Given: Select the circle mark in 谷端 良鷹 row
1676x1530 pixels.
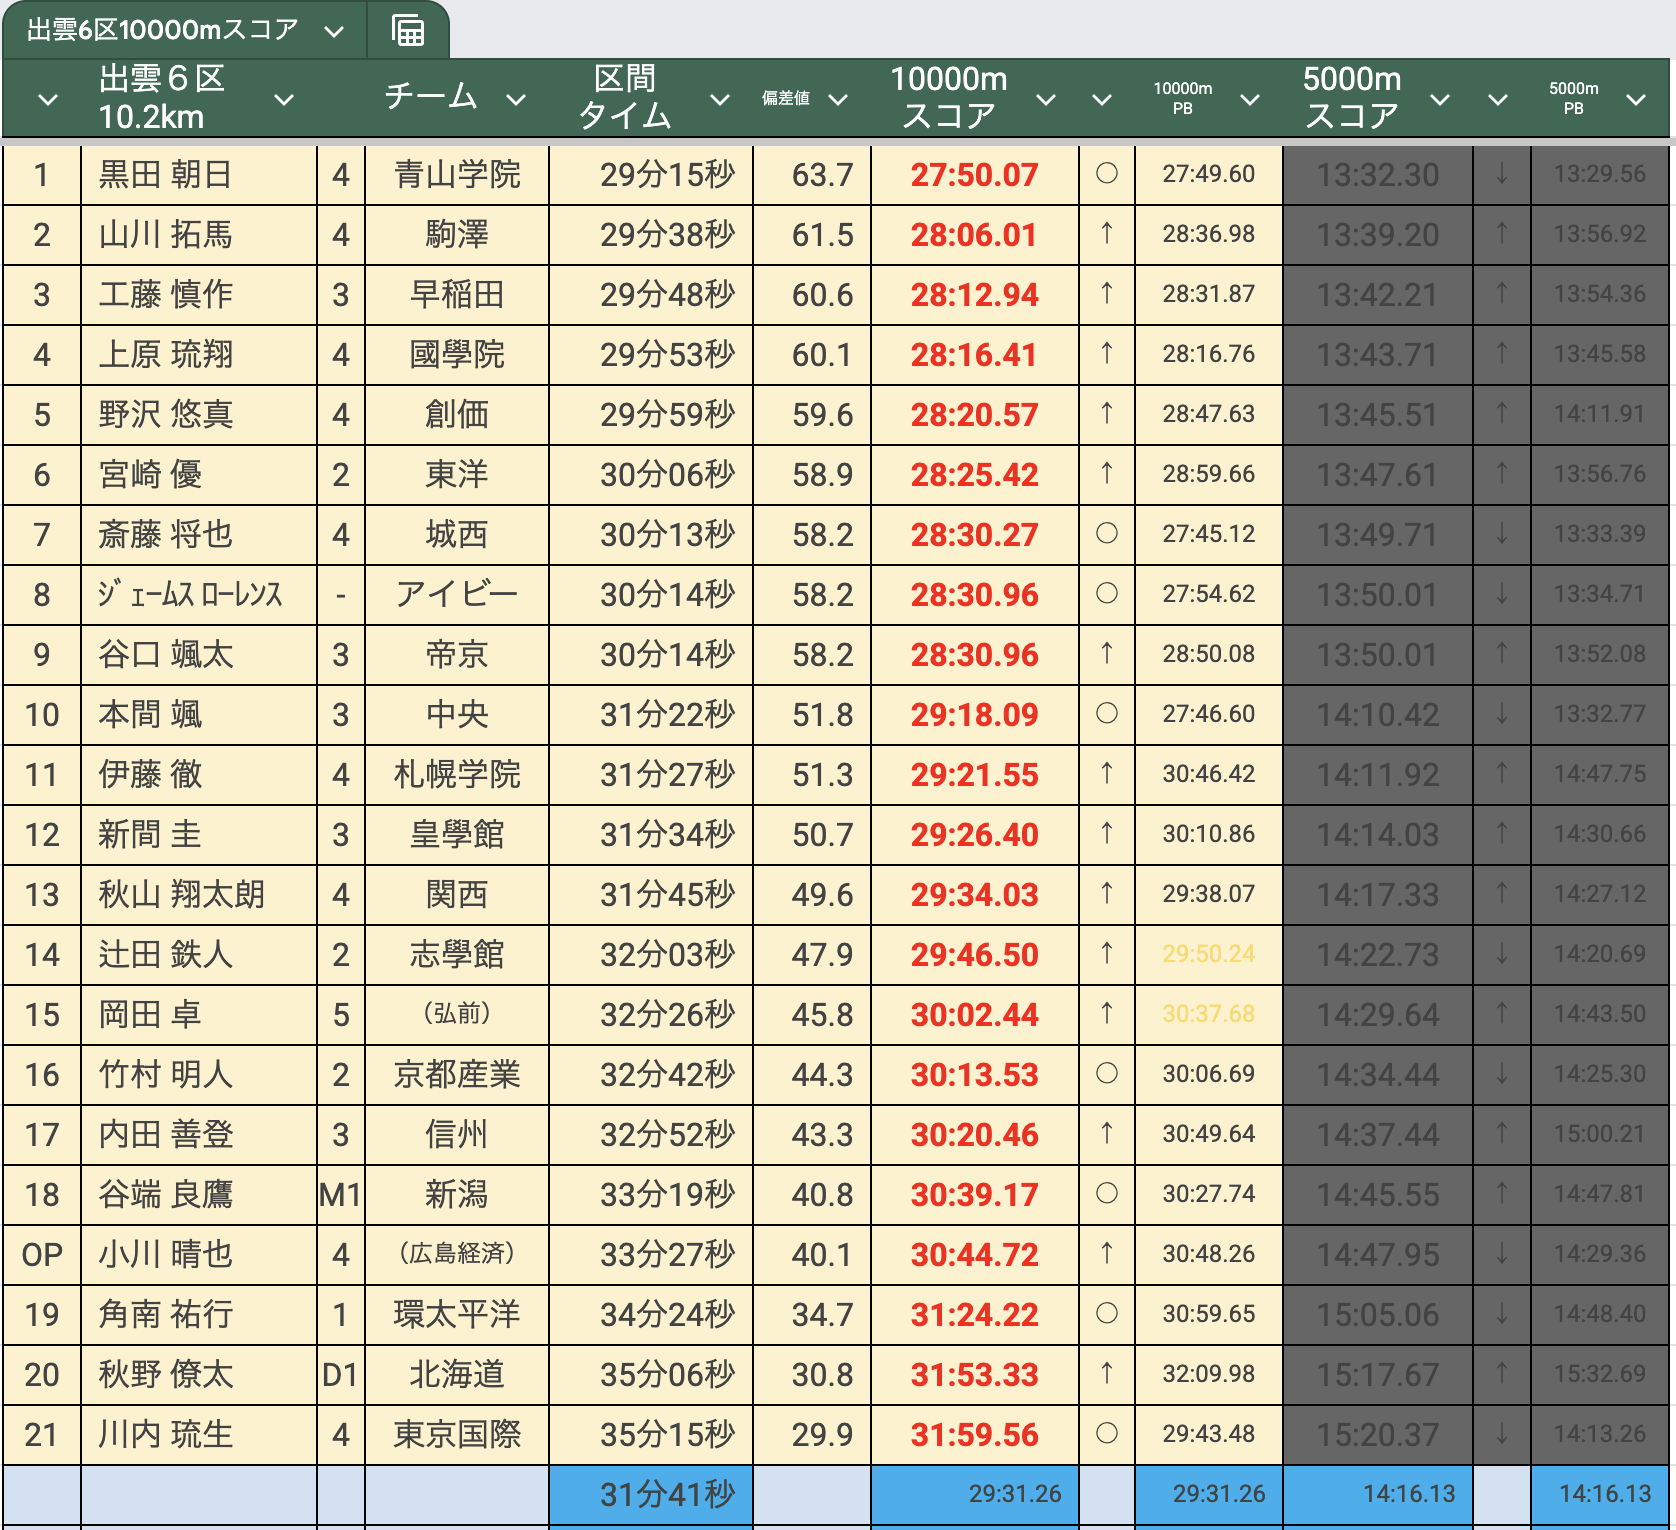Looking at the screenshot, I should [x=1107, y=1194].
